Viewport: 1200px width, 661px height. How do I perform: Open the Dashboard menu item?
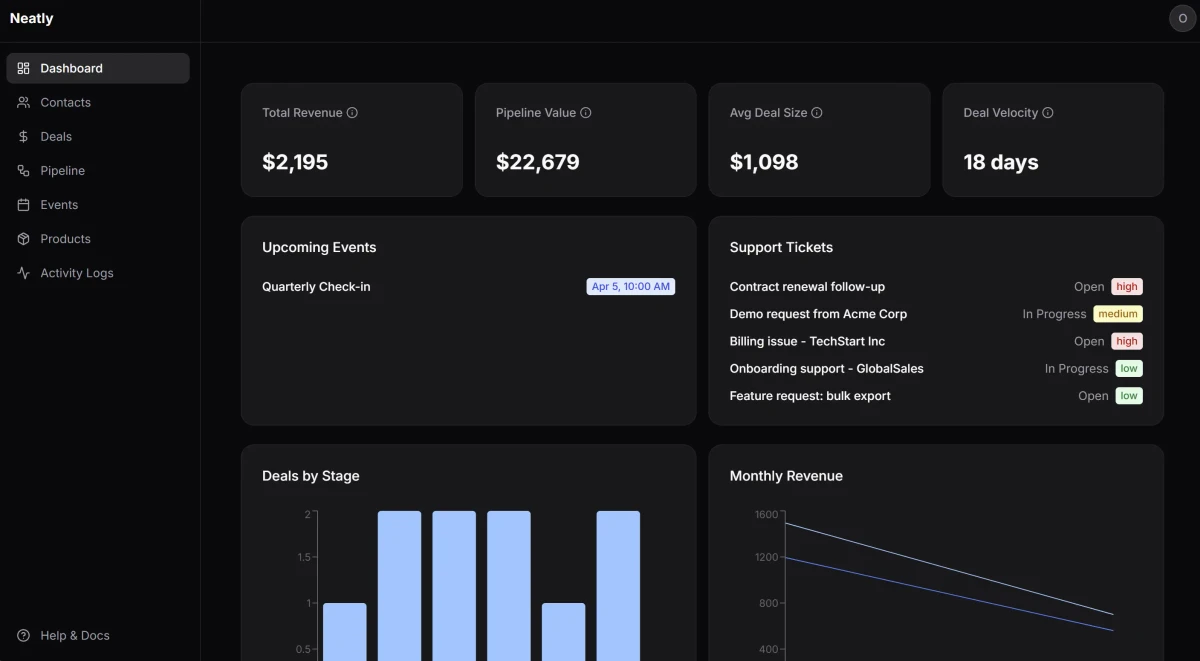[x=98, y=68]
